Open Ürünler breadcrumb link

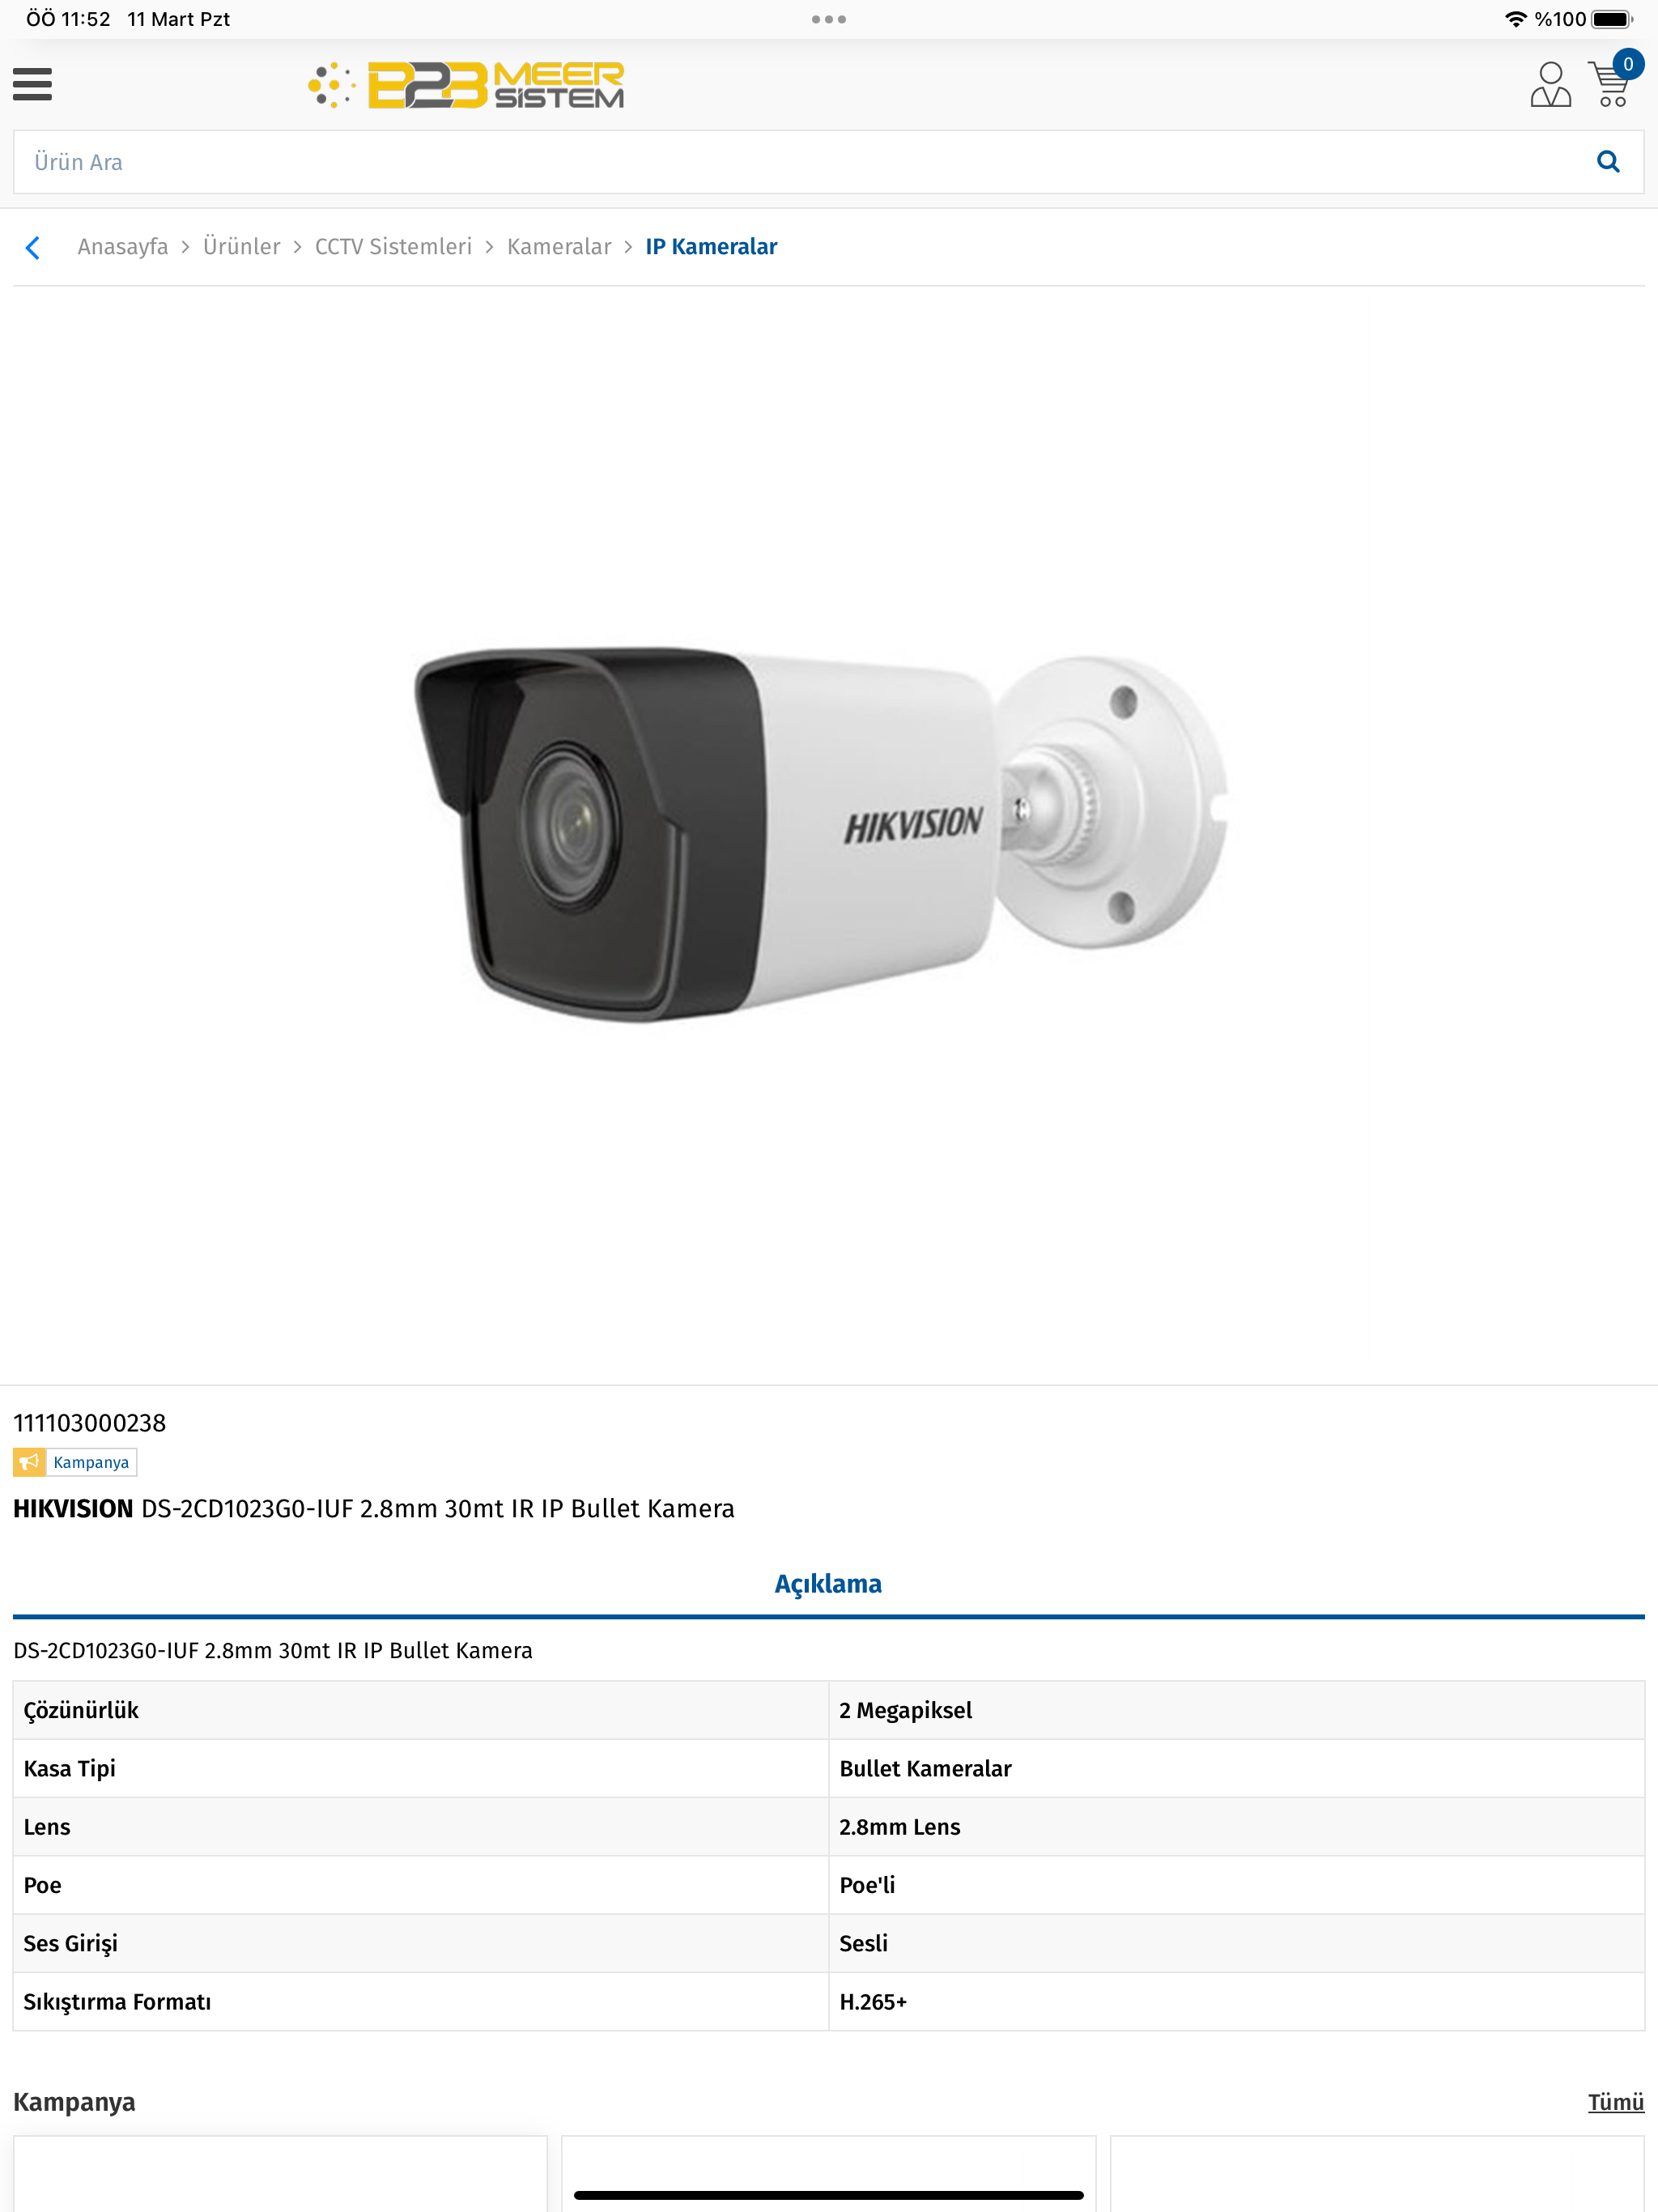coord(242,247)
